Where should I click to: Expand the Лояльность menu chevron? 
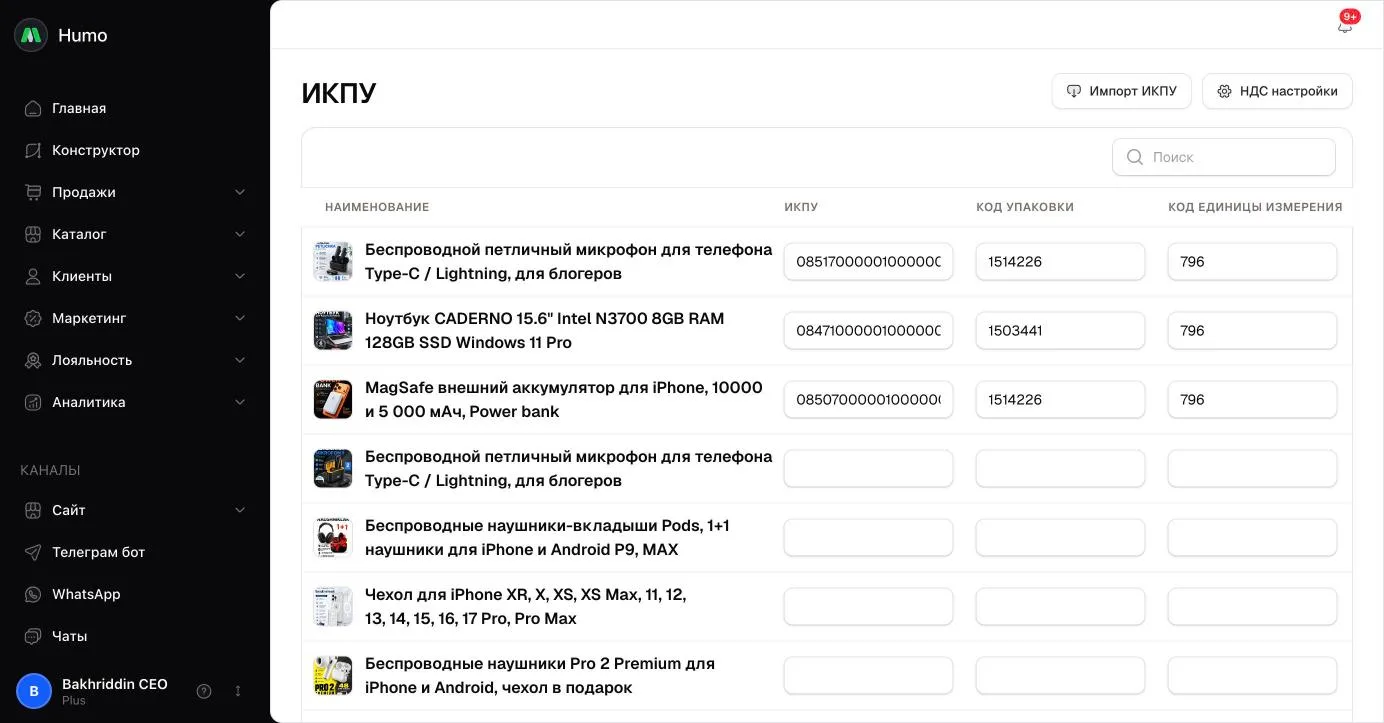coord(240,360)
